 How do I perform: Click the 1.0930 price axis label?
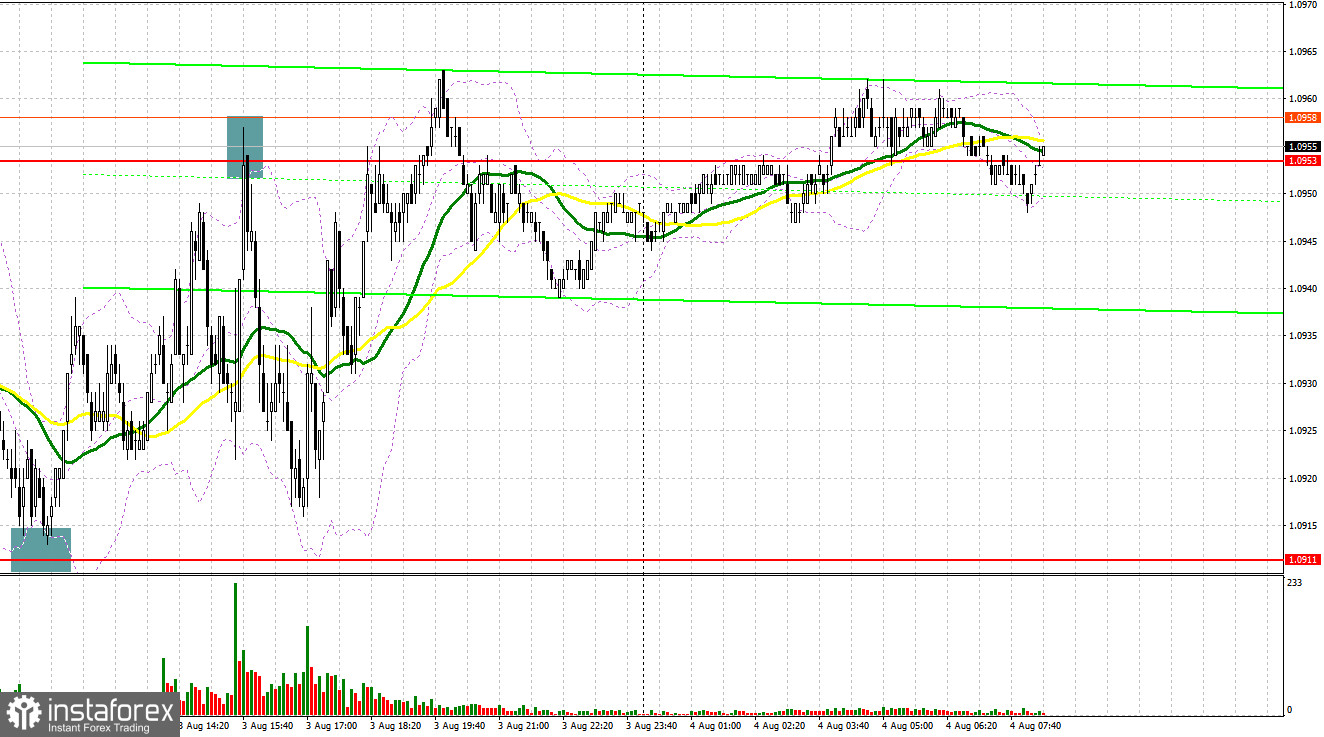click(1303, 384)
